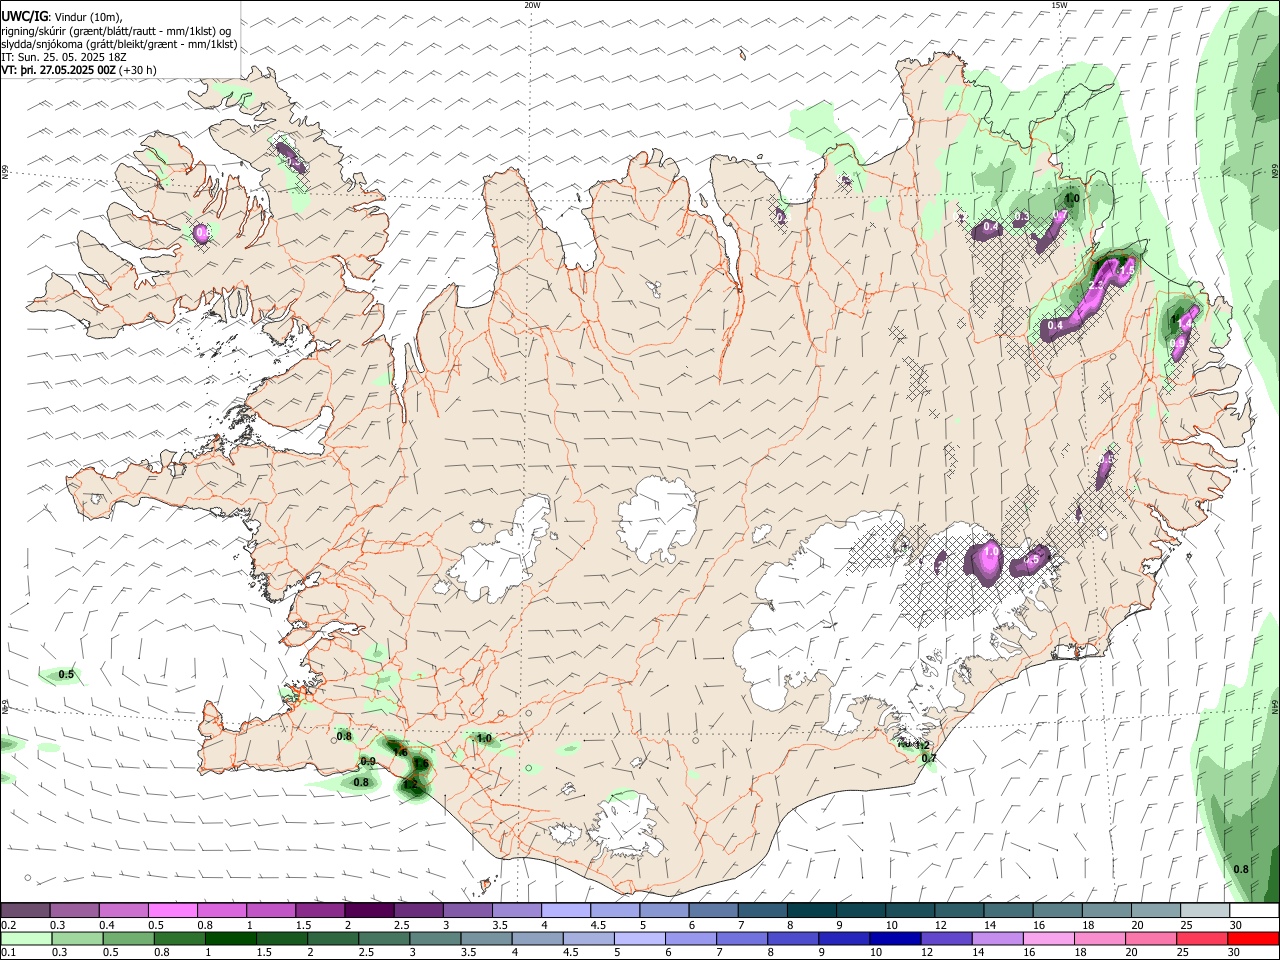1280x960 pixels.
Task: Click the "slydda/snjókoma (grátt/bleikt/grænt" header line
Action: 119,44
